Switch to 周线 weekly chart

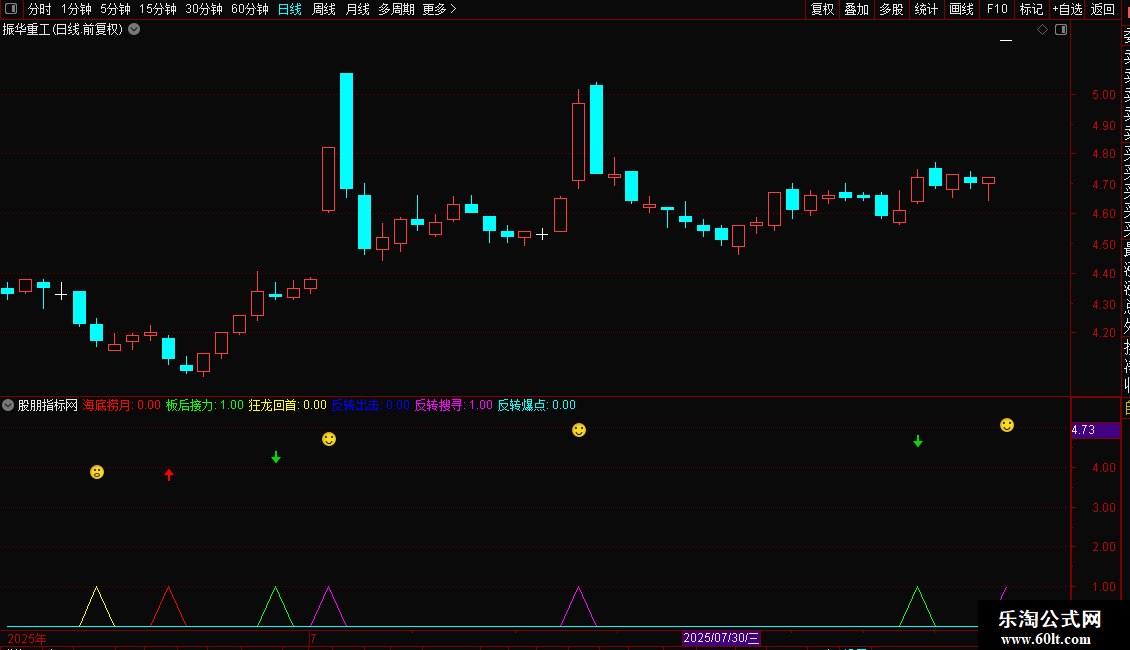click(324, 9)
